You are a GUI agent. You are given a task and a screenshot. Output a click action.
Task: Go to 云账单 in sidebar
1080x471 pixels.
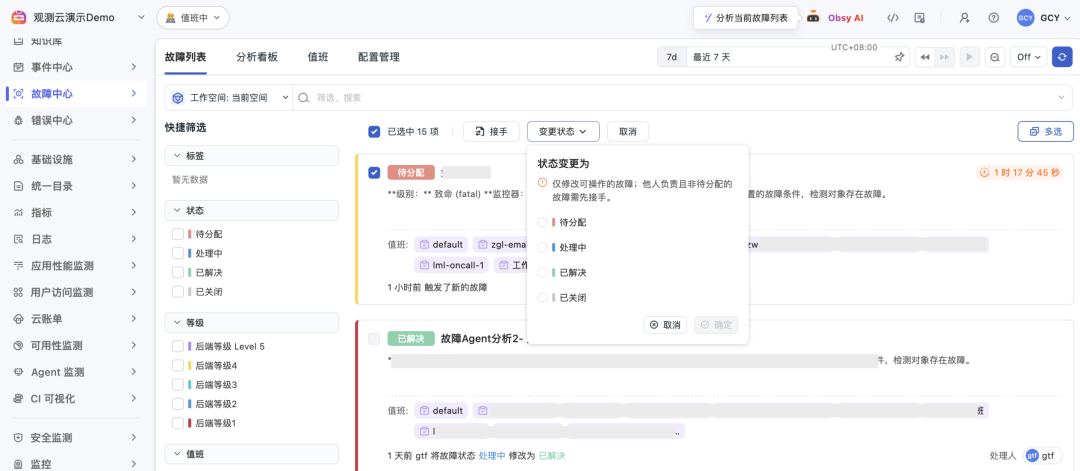pos(76,319)
